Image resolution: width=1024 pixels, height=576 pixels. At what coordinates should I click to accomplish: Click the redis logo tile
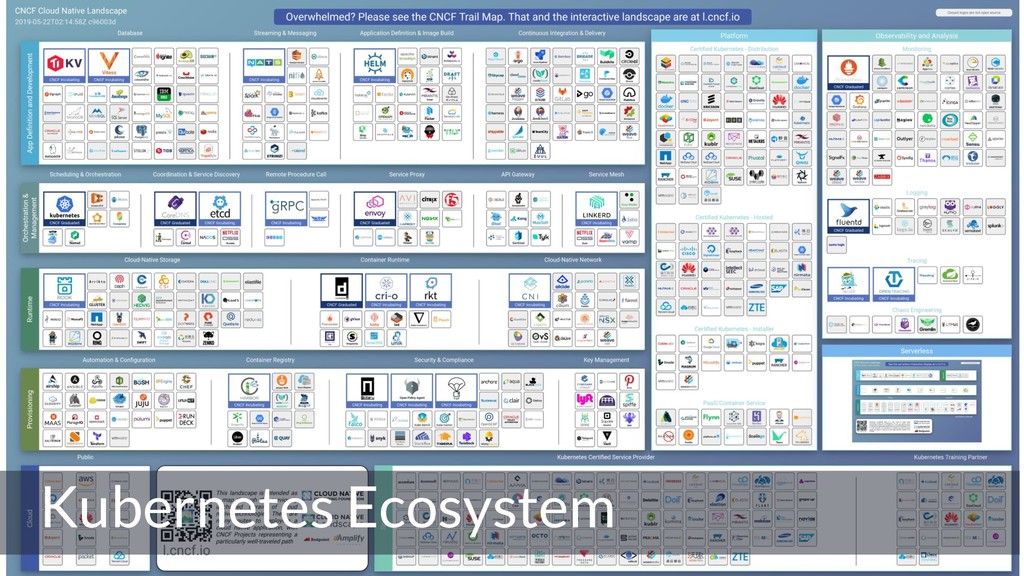coord(208,132)
